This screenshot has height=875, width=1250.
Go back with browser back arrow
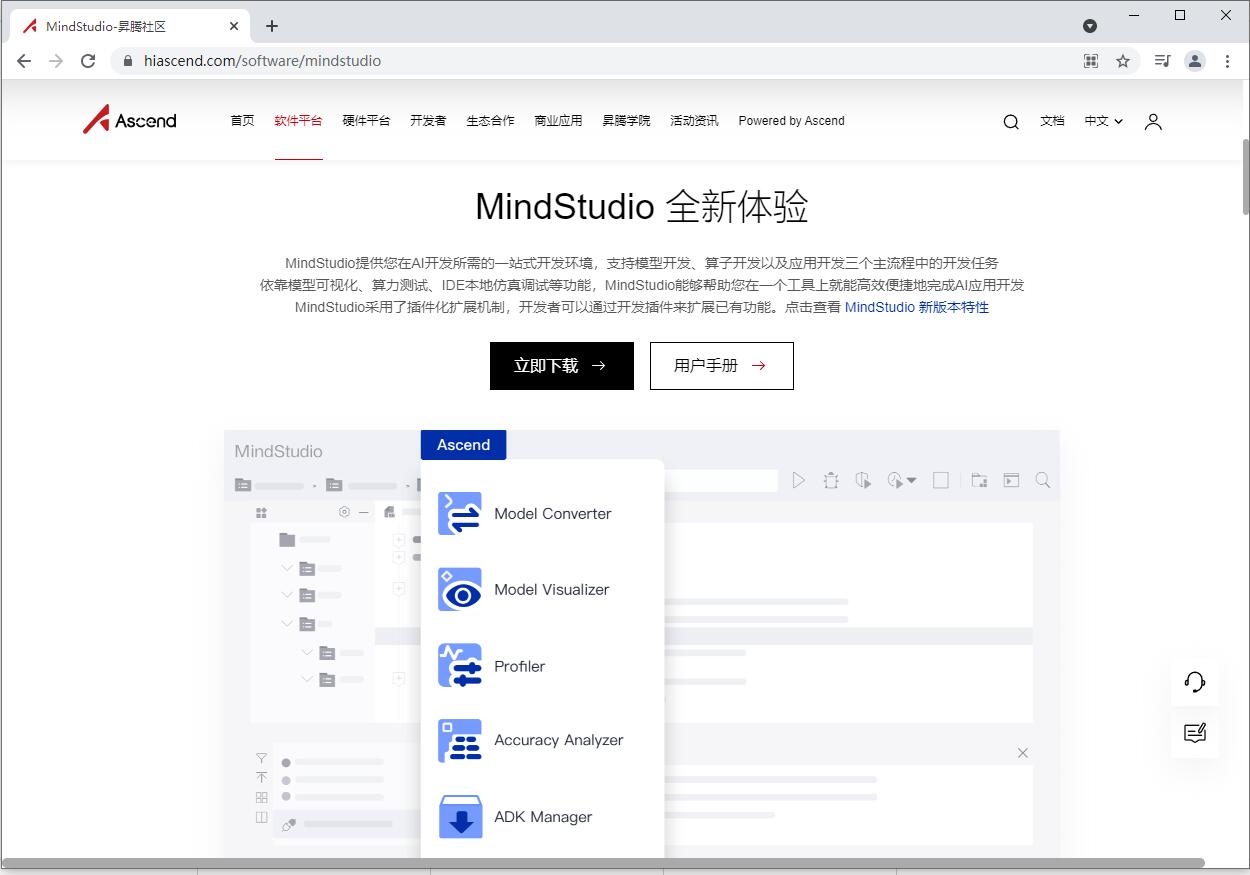tap(24, 61)
